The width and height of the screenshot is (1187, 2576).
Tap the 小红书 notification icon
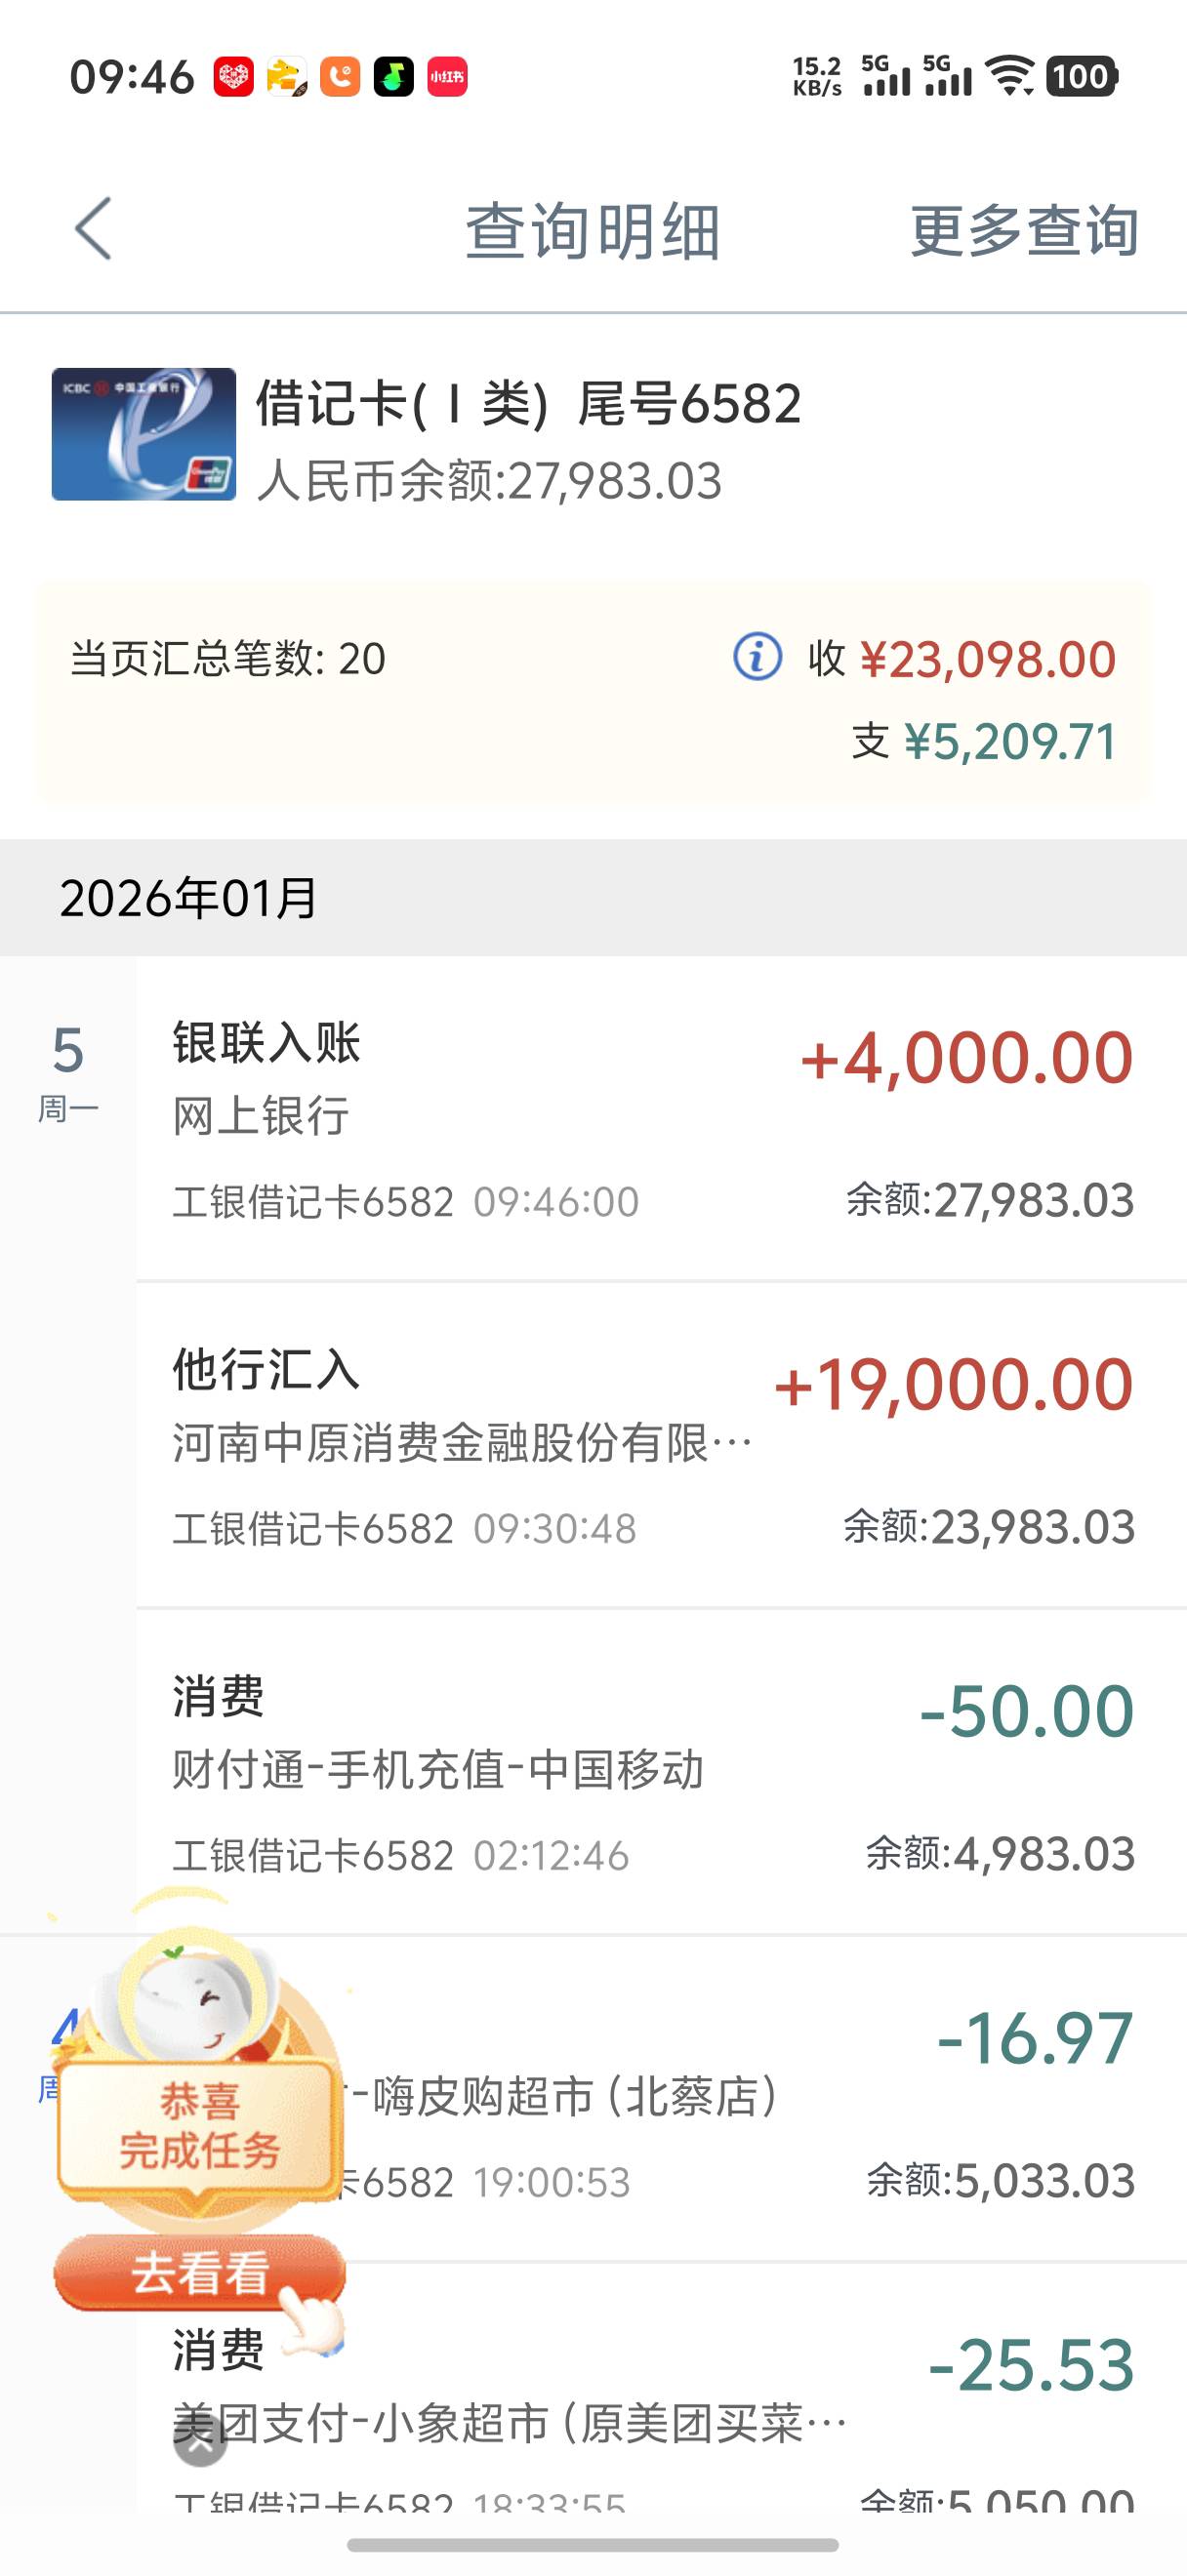pos(447,77)
